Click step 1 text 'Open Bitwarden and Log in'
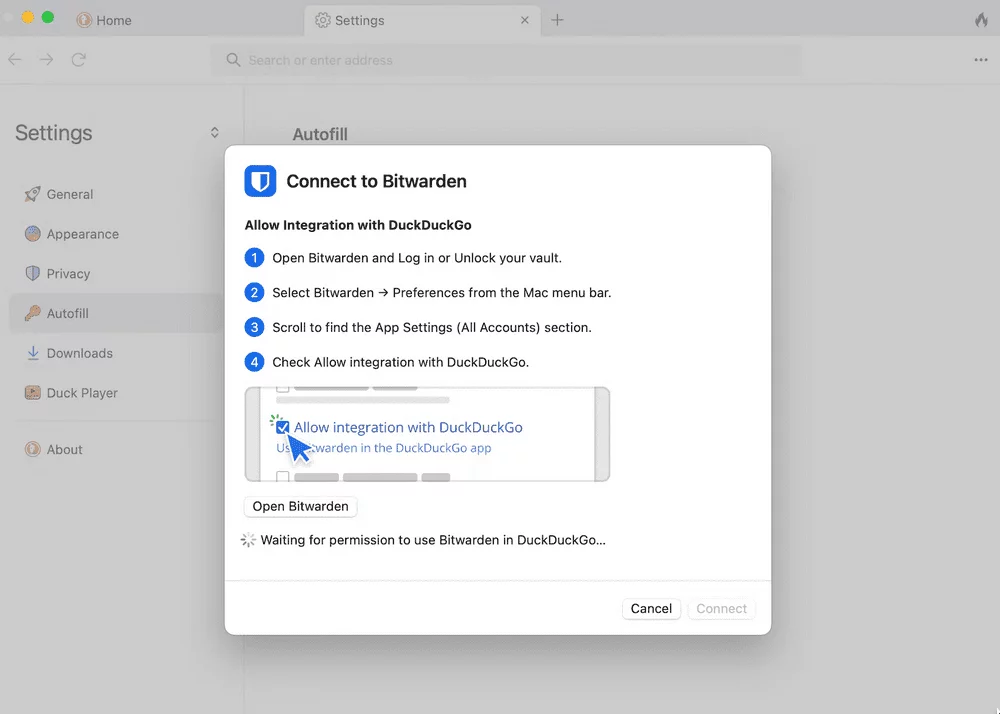This screenshot has height=714, width=1000. point(417,258)
